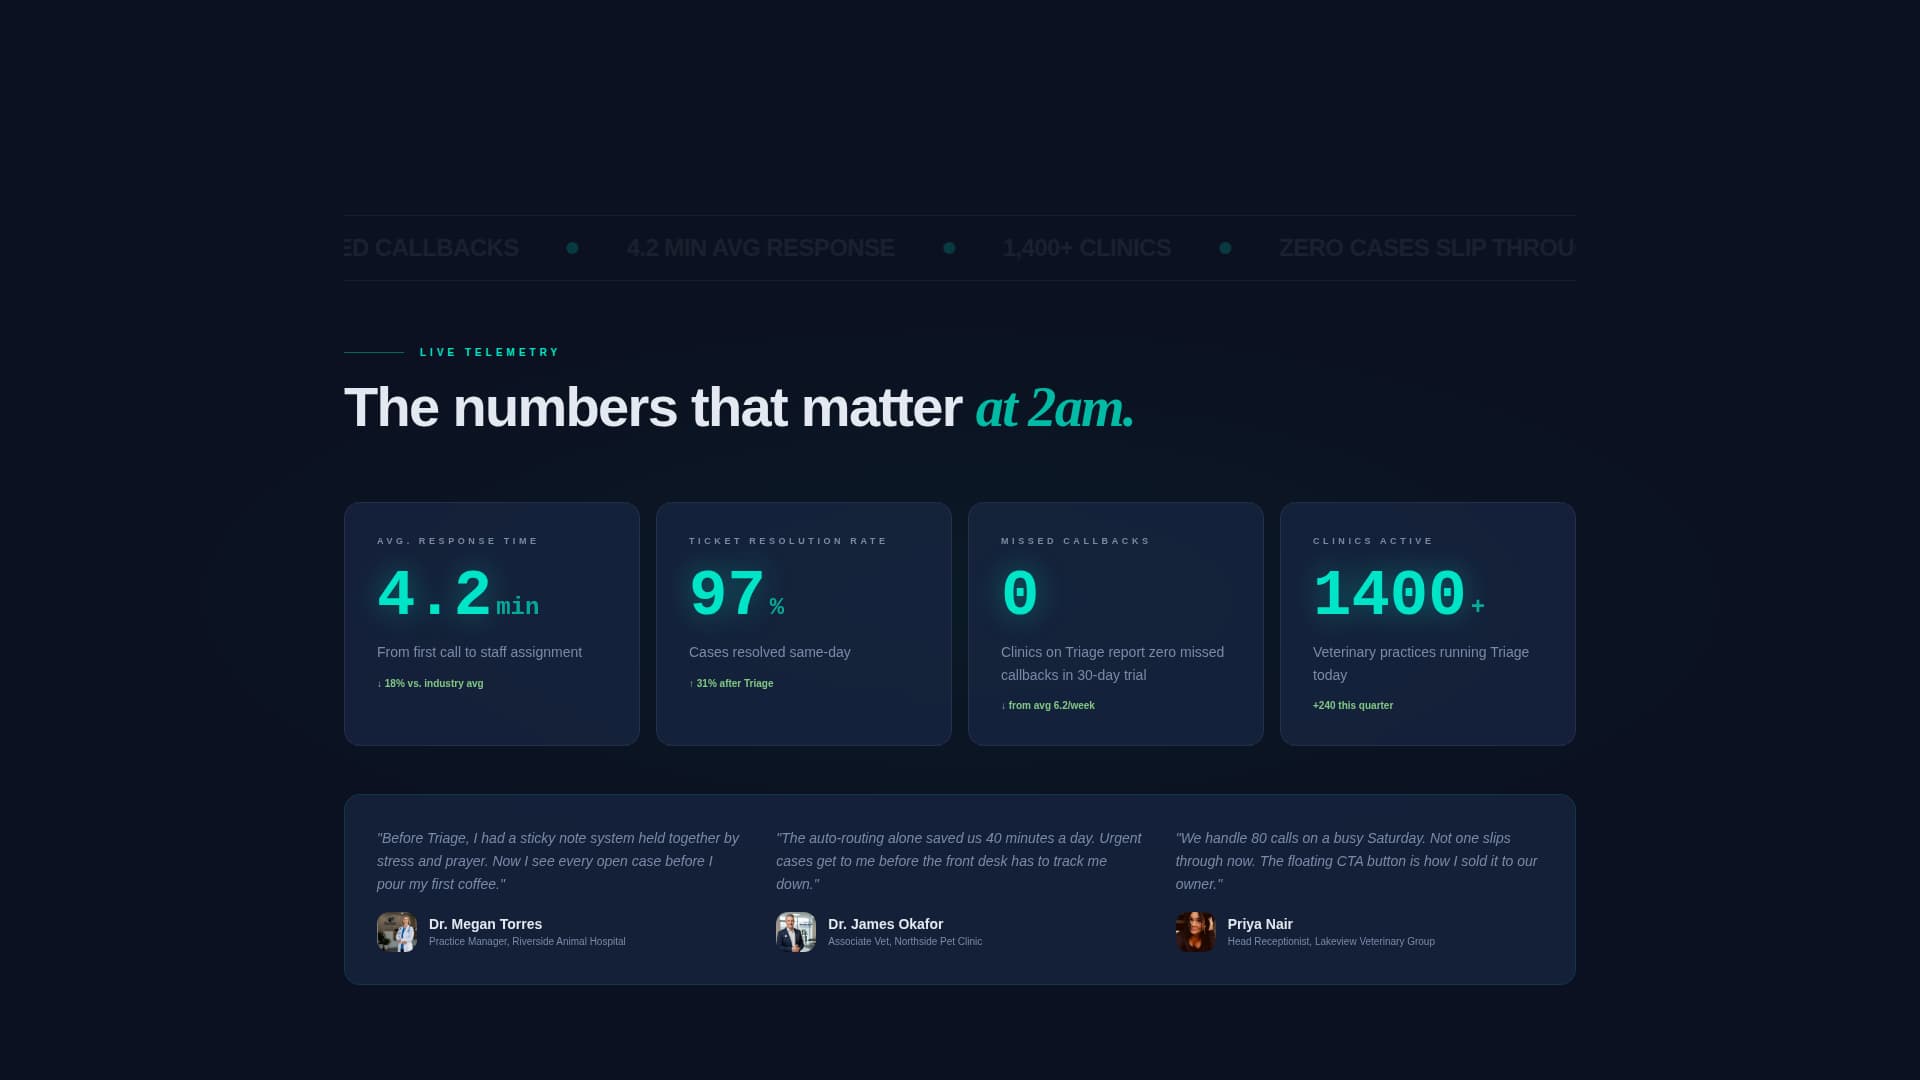Image resolution: width=1920 pixels, height=1080 pixels.
Task: Click the 0 missed callbacks value
Action: click(x=1020, y=595)
